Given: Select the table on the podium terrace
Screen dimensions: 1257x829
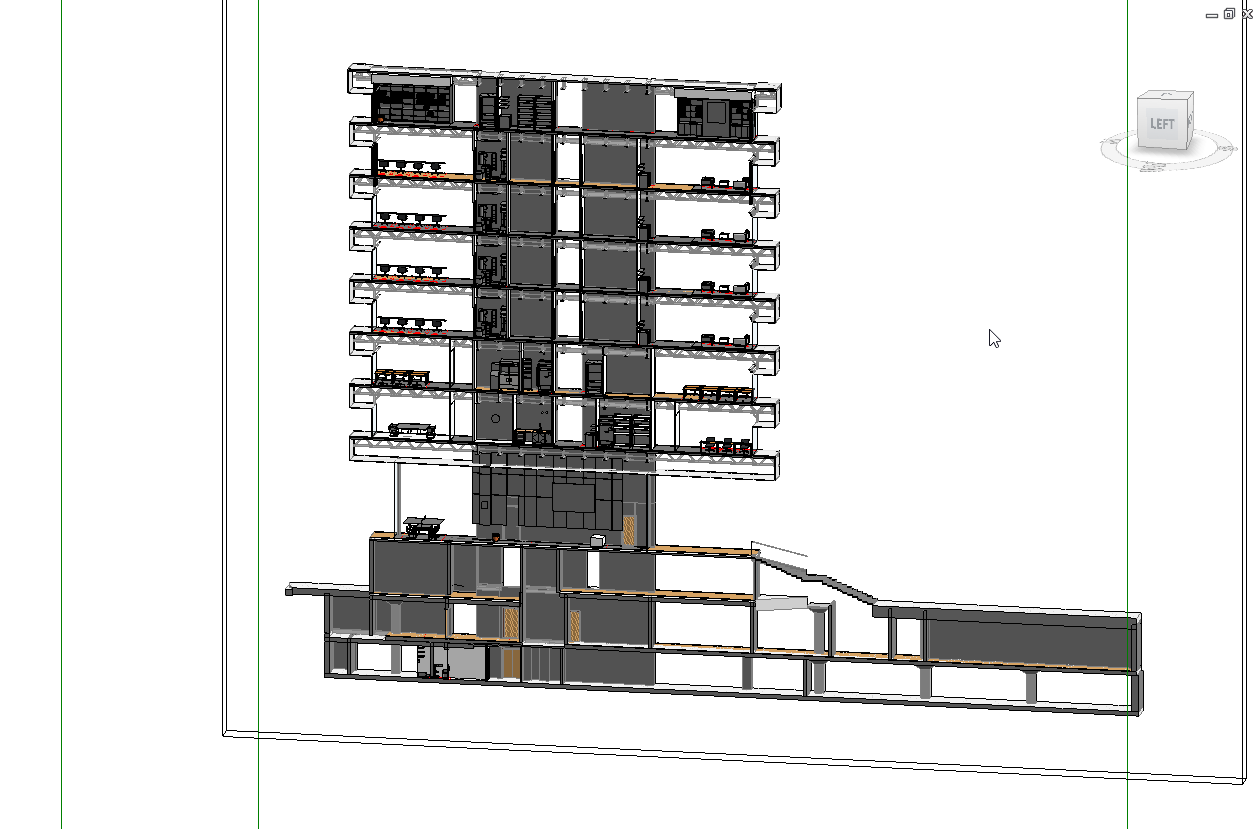Looking at the screenshot, I should pyautogui.click(x=423, y=524).
